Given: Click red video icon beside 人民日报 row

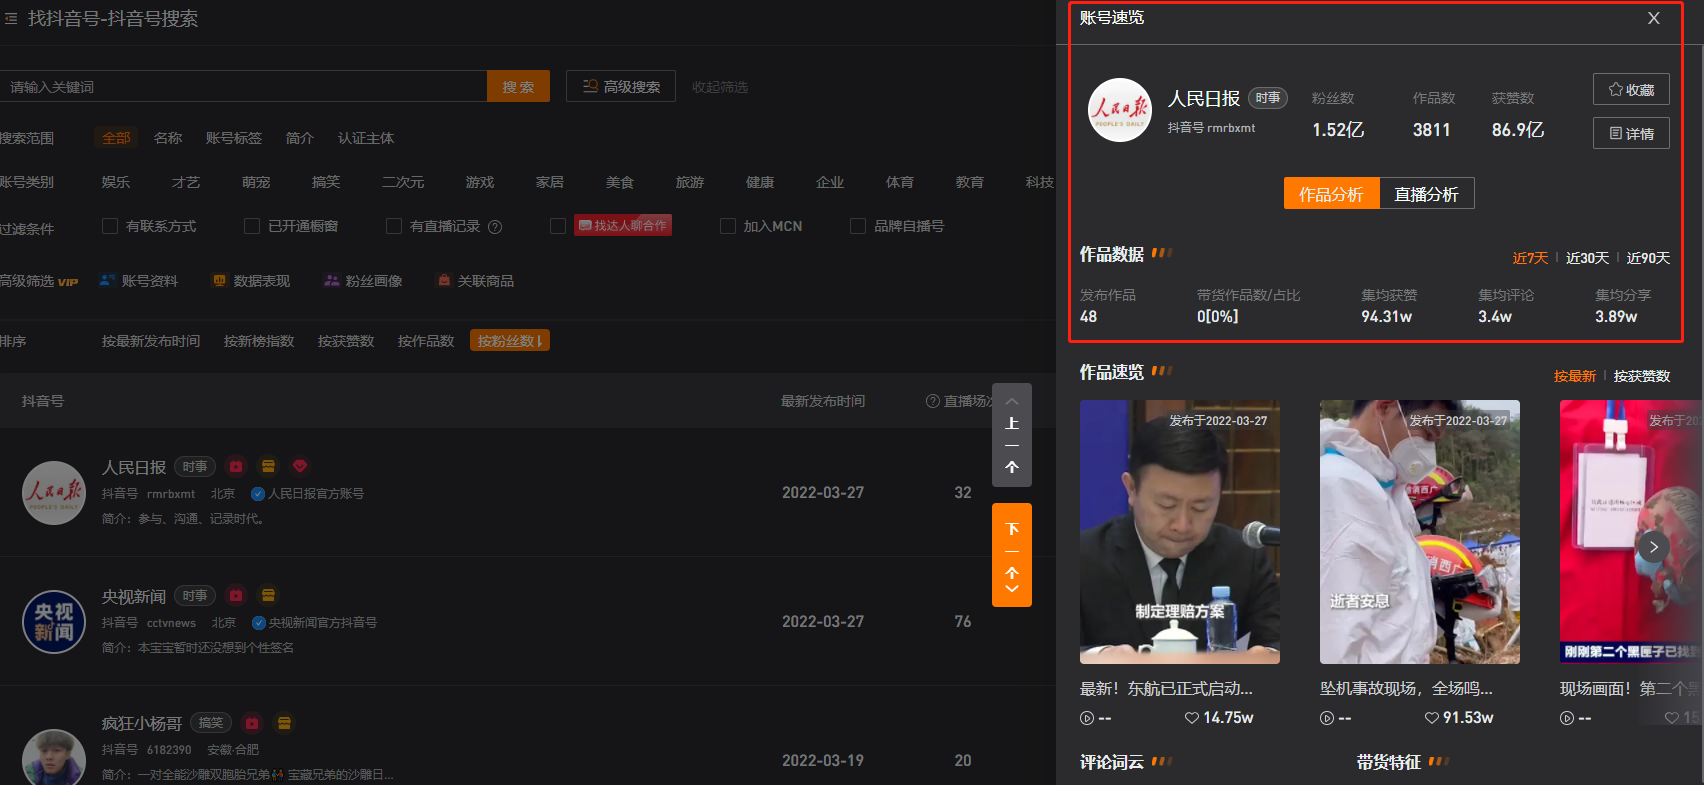Looking at the screenshot, I should point(236,466).
